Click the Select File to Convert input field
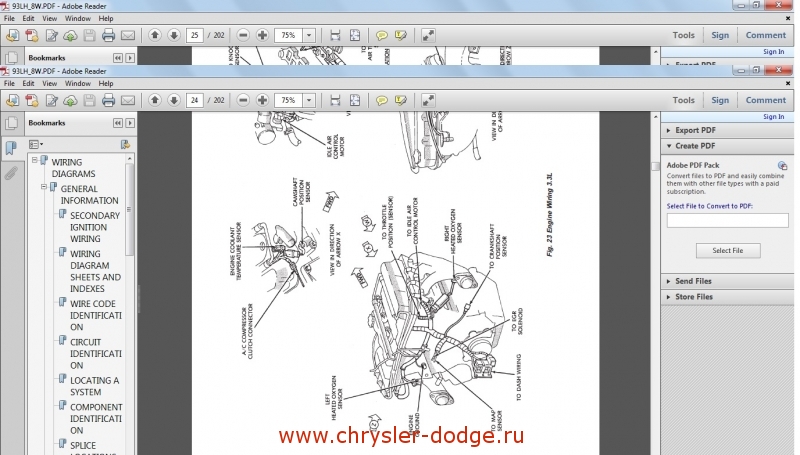This screenshot has height=455, width=800. click(727, 220)
